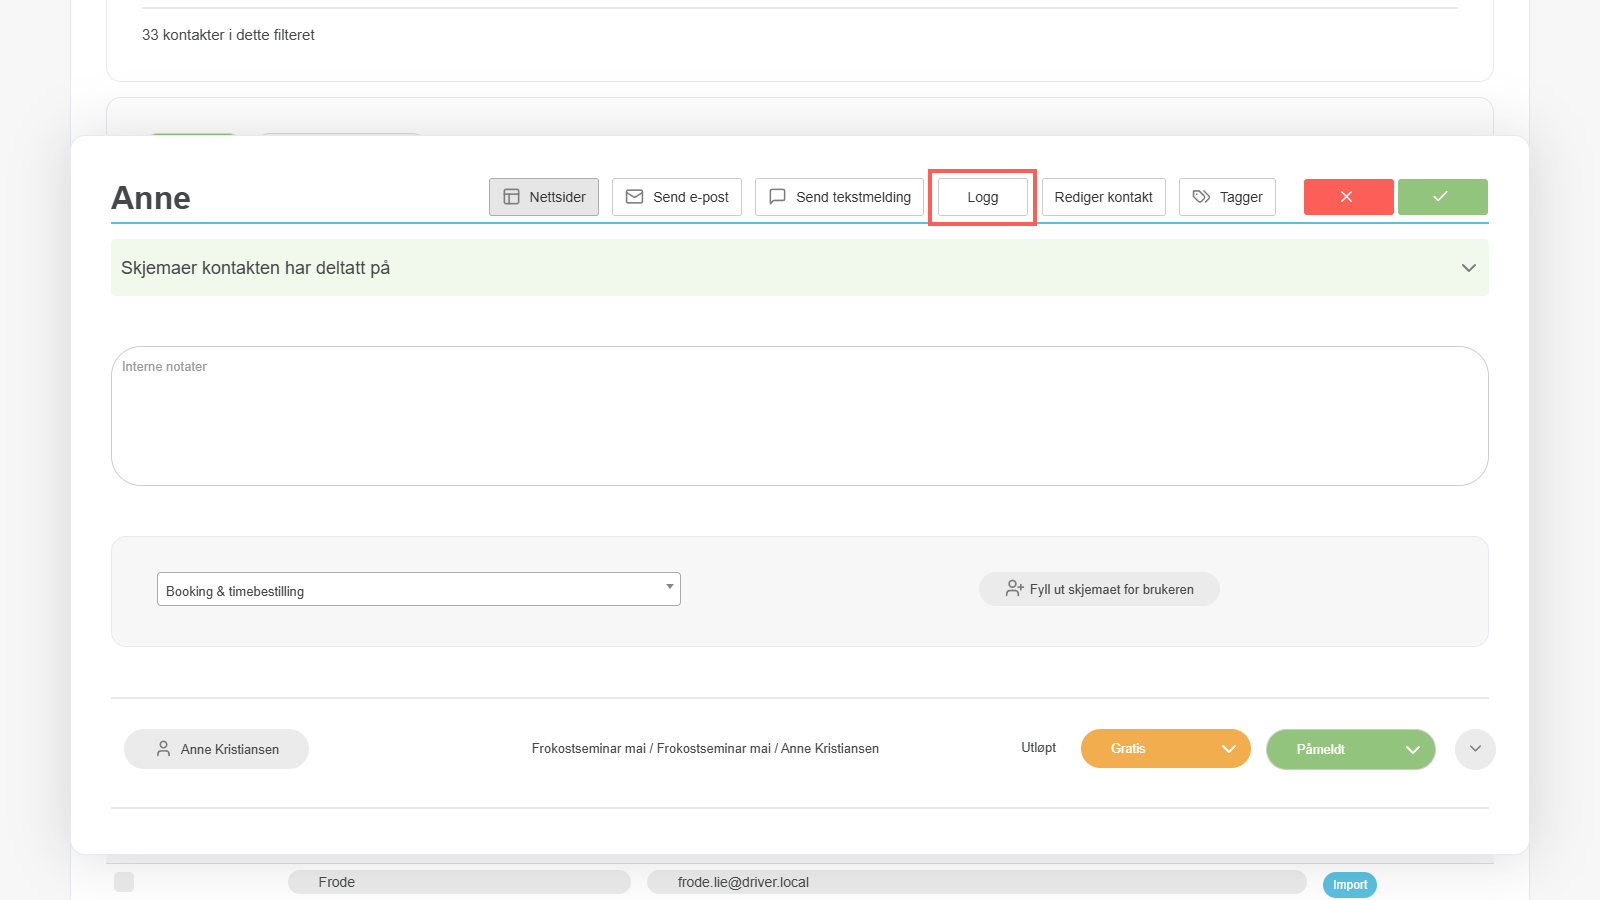This screenshot has width=1600, height=900.
Task: Confirm with the green checkmark button
Action: click(x=1442, y=197)
